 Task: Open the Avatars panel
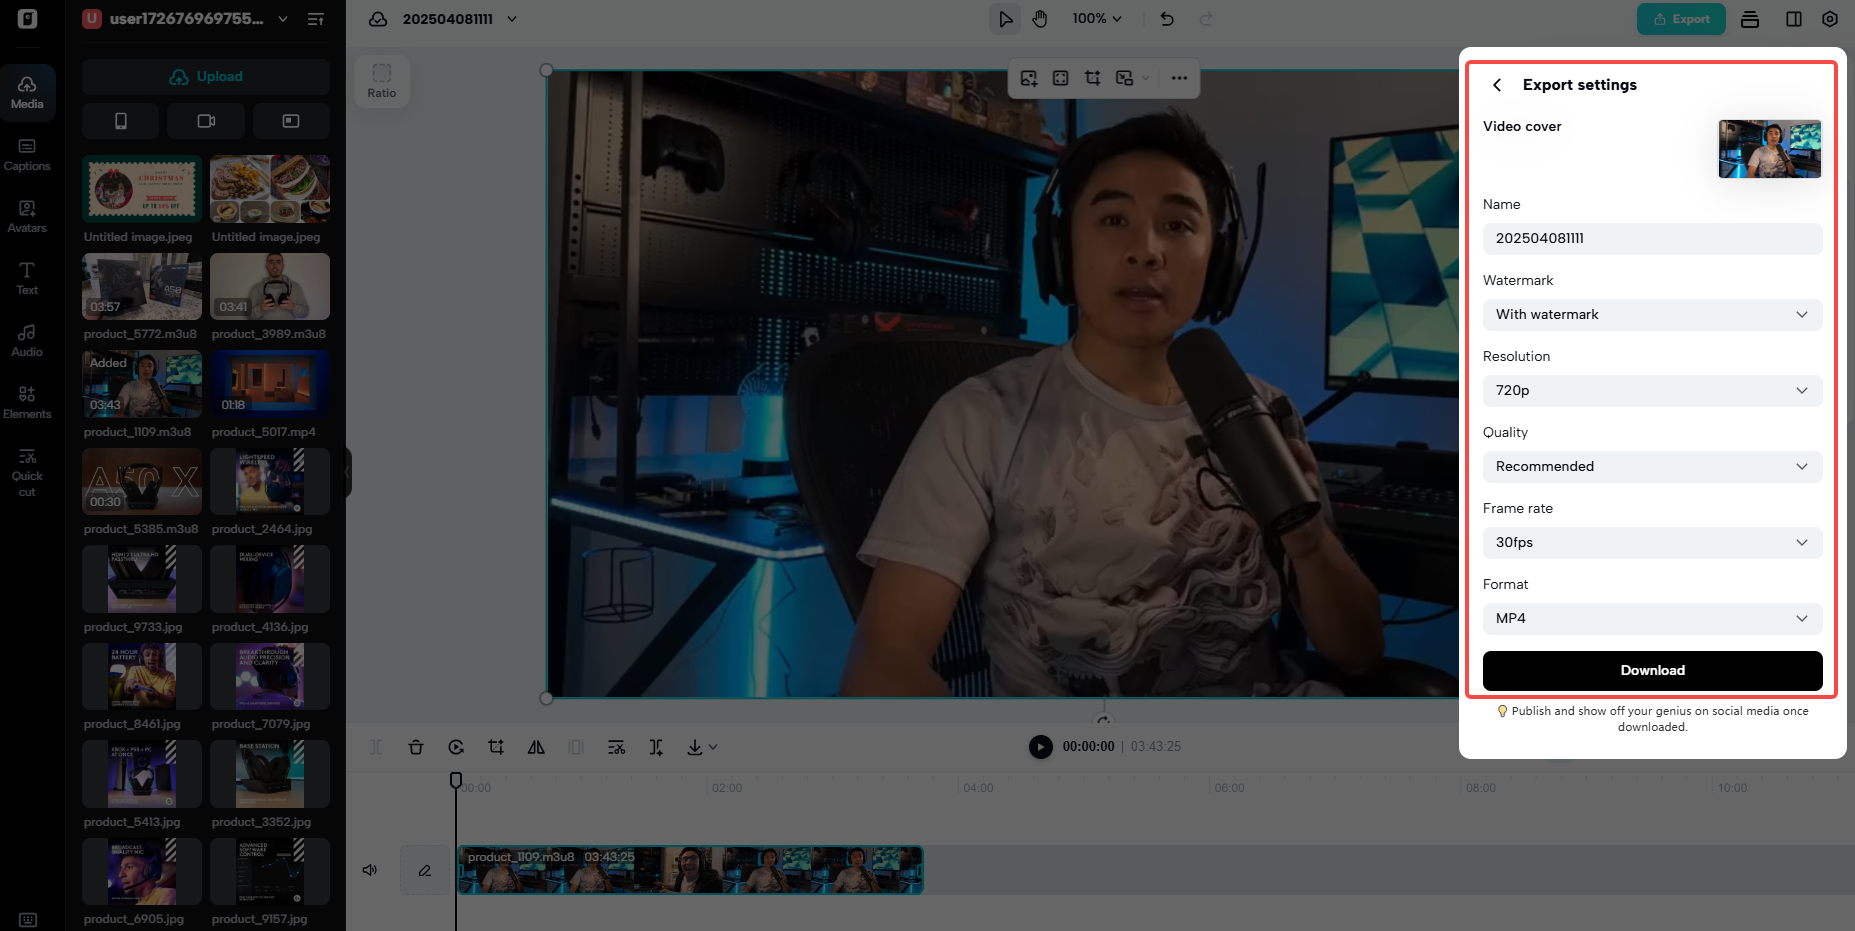27,216
